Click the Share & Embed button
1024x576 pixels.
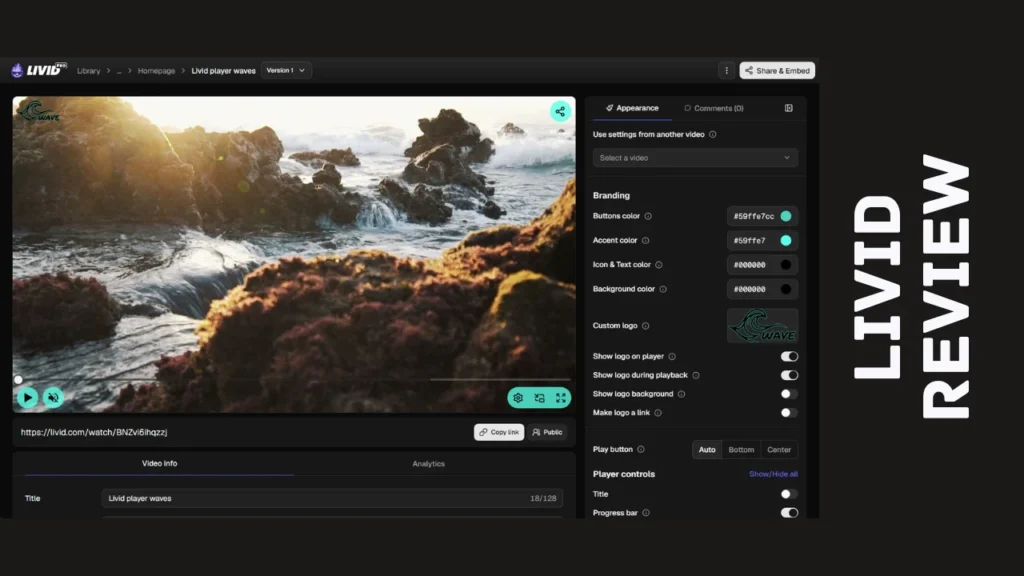[777, 71]
